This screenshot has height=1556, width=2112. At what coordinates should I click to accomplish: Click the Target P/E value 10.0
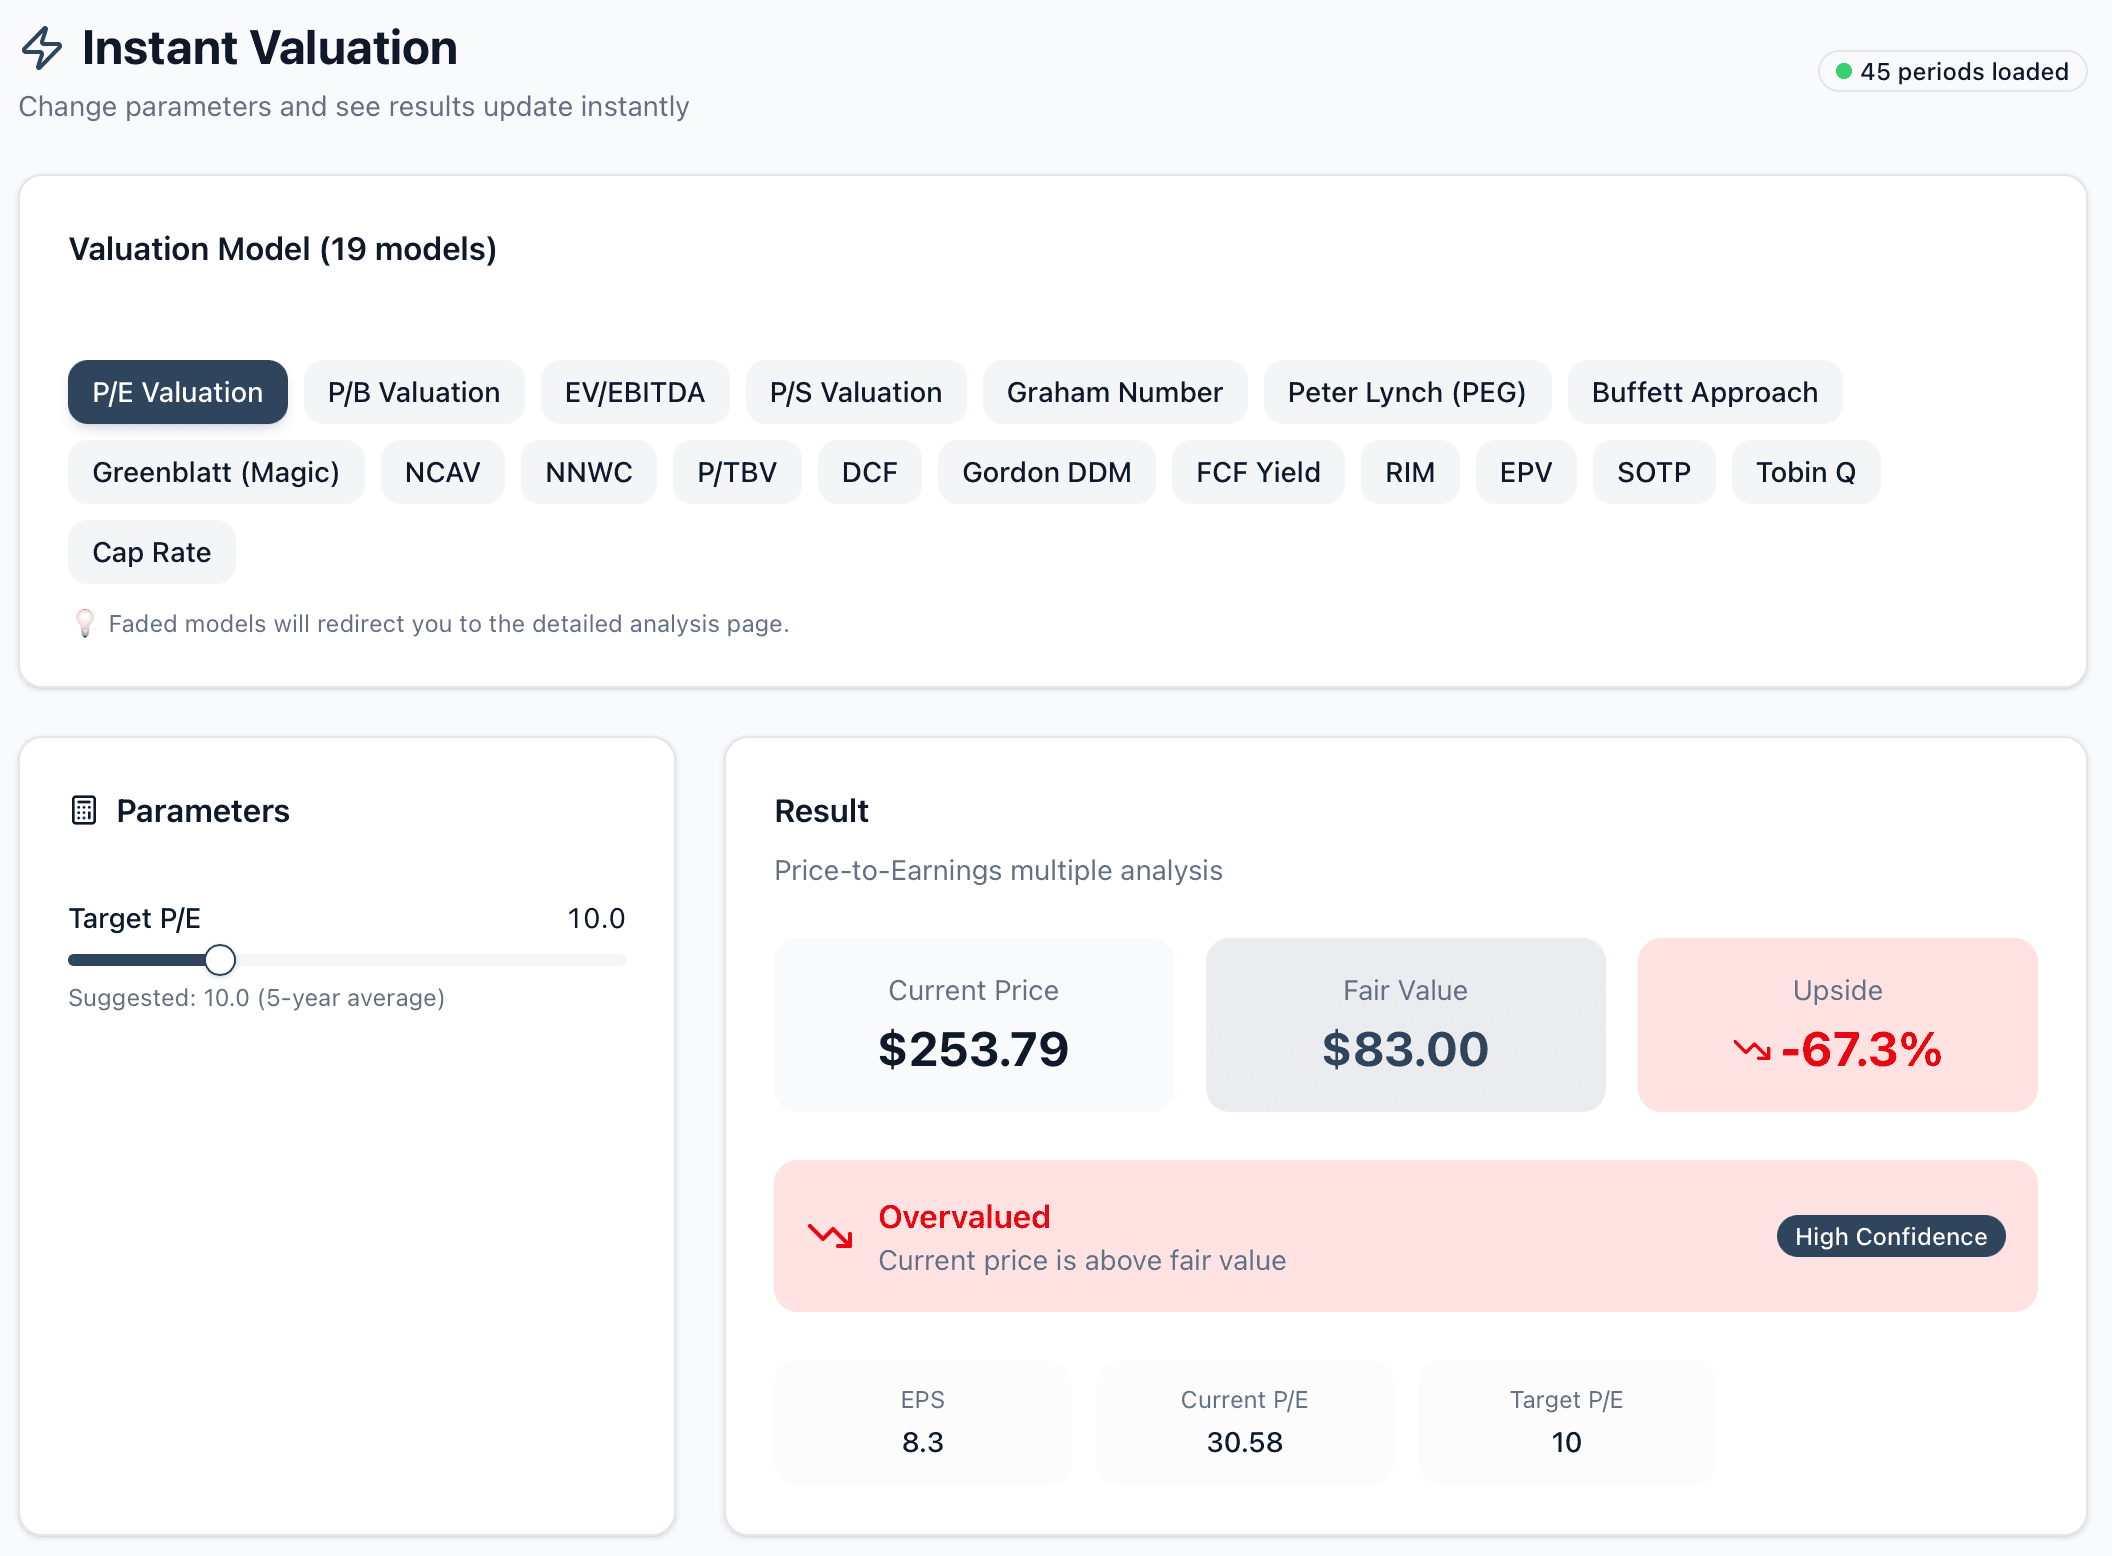click(596, 918)
